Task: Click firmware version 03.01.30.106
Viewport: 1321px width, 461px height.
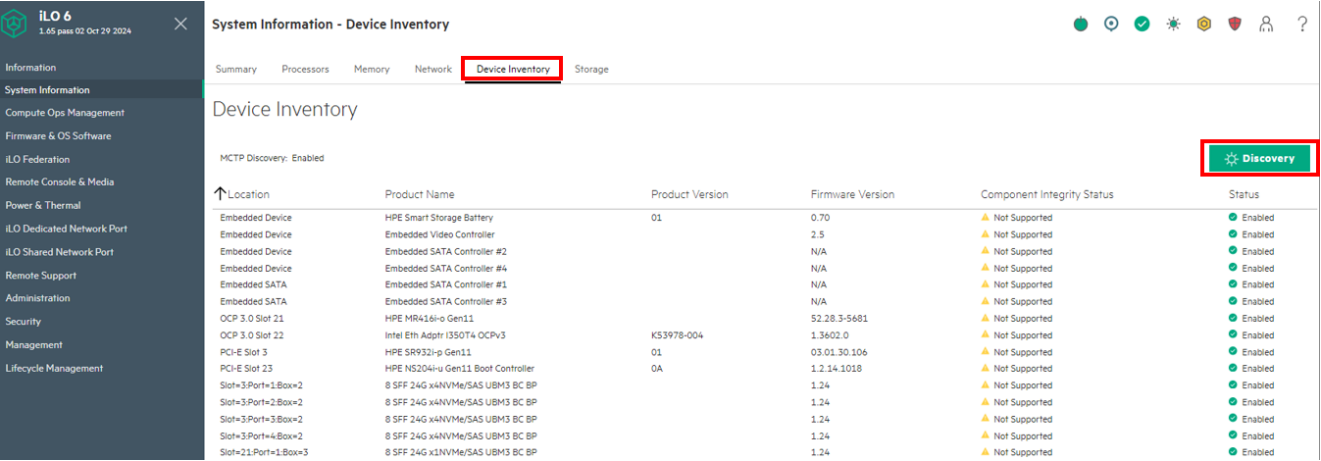Action: coord(839,351)
